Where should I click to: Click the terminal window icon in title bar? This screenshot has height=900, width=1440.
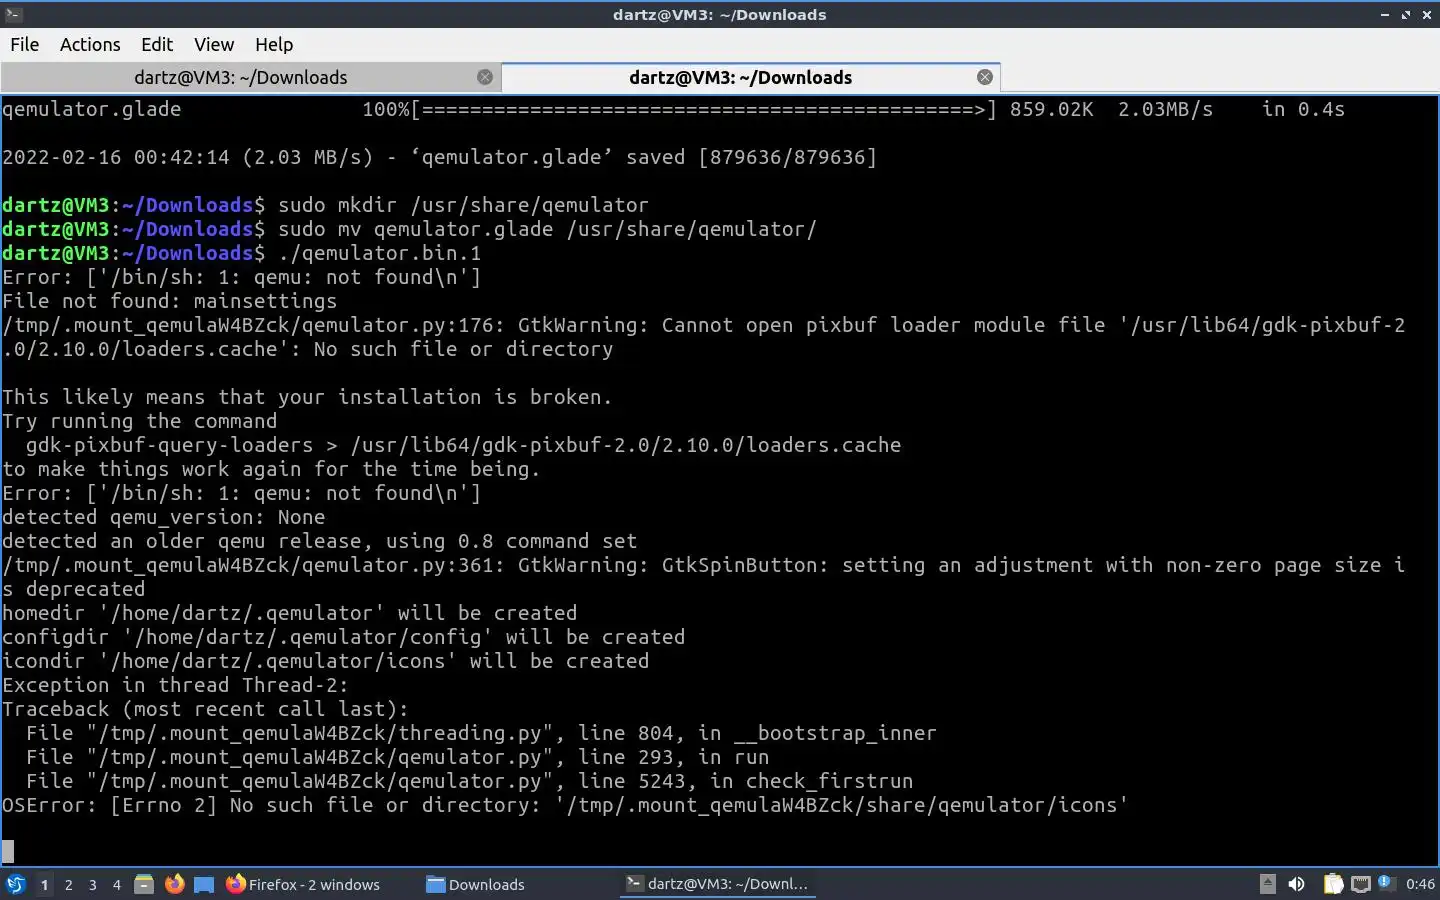[12, 14]
